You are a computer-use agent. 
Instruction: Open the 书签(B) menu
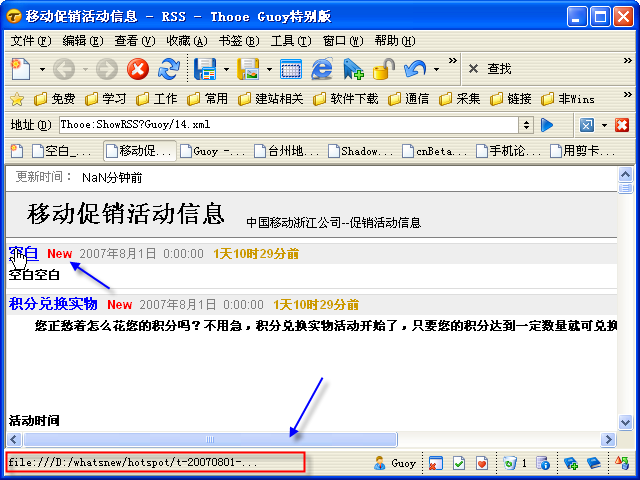[239, 41]
